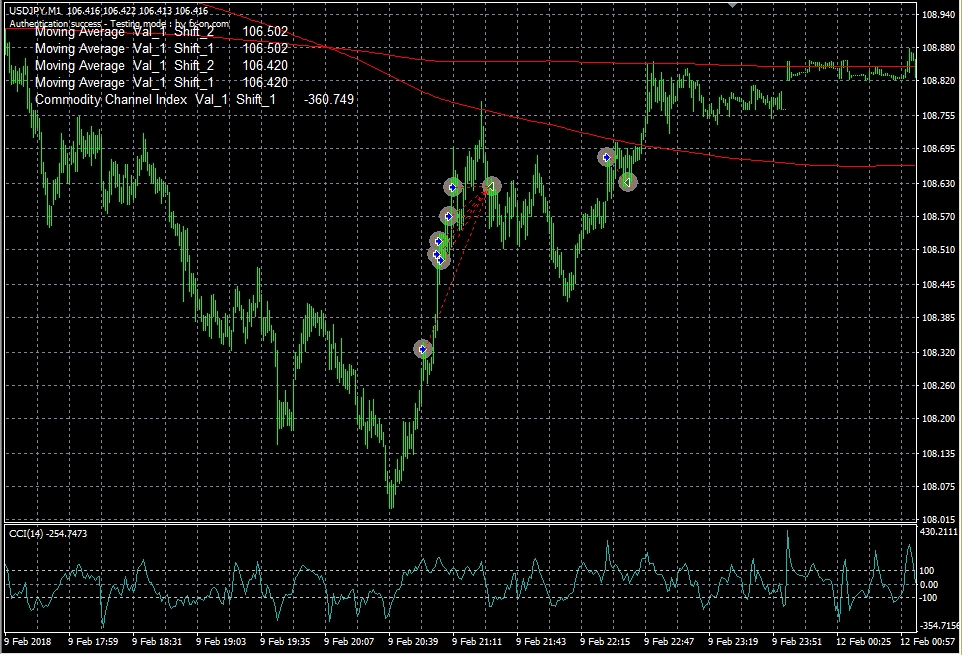
Task: Click the '9 Feb 22:15' time label
Action: click(605, 642)
